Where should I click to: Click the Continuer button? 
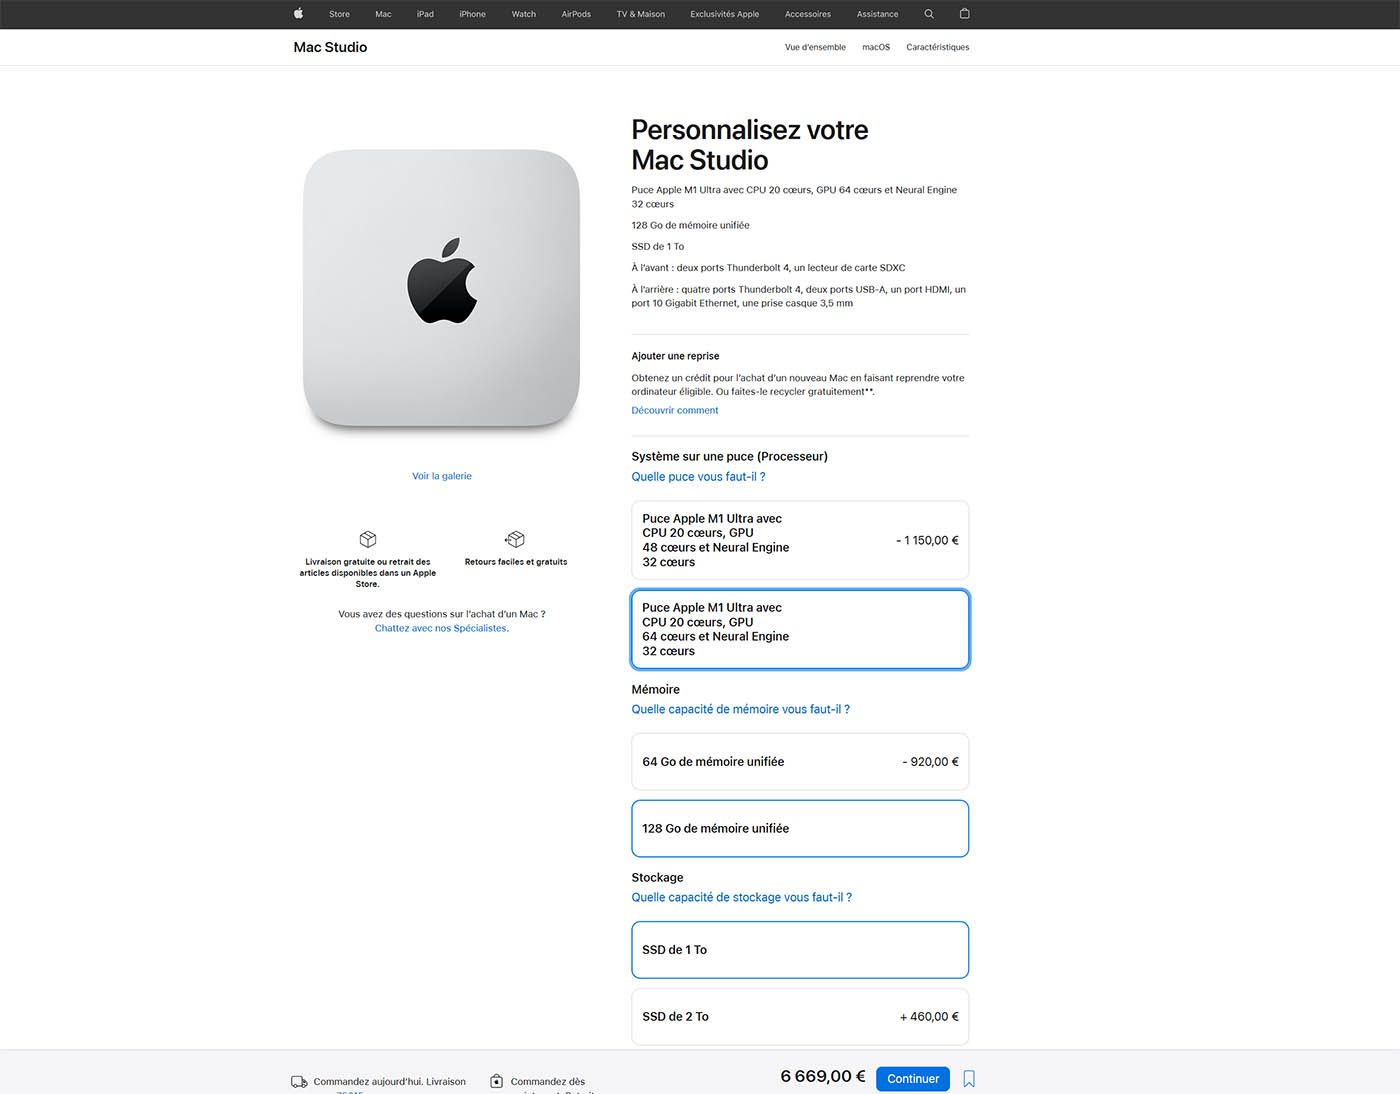click(x=913, y=1079)
